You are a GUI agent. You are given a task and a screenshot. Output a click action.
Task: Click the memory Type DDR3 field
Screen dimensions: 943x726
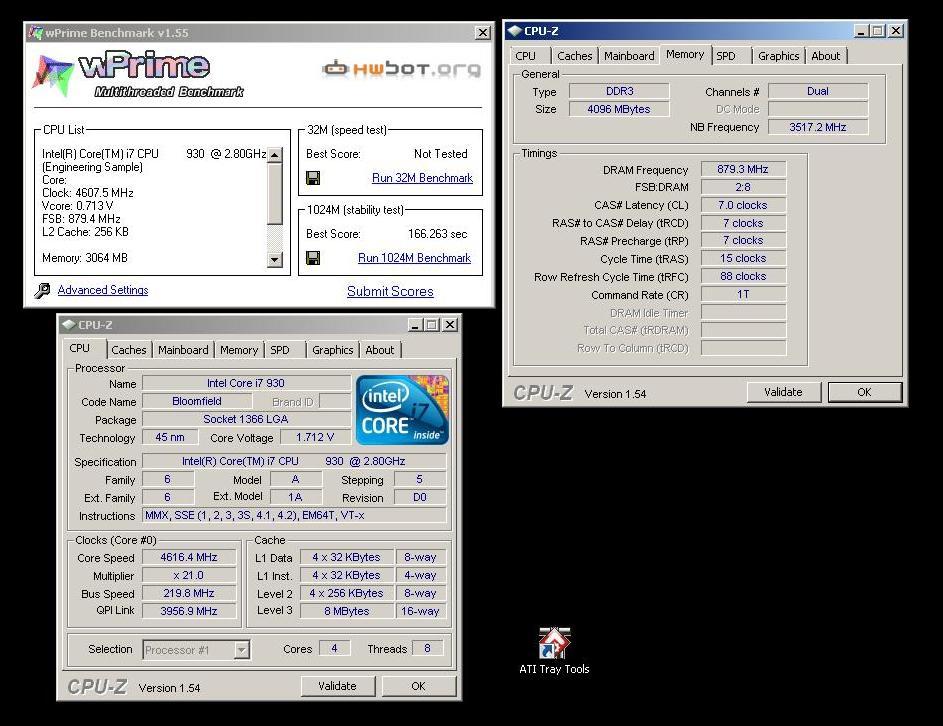click(x=619, y=91)
